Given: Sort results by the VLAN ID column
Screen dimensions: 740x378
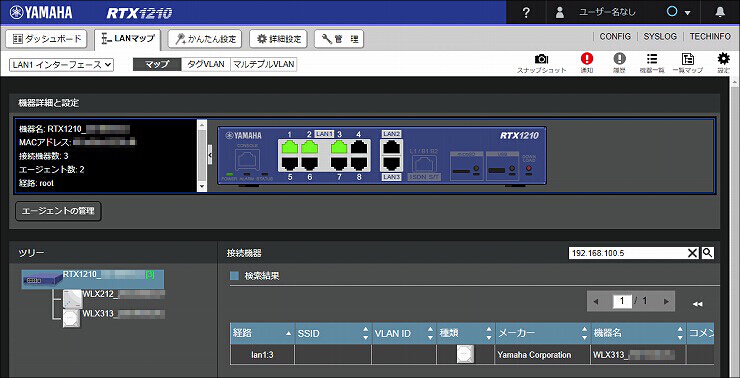Looking at the screenshot, I should tap(404, 334).
